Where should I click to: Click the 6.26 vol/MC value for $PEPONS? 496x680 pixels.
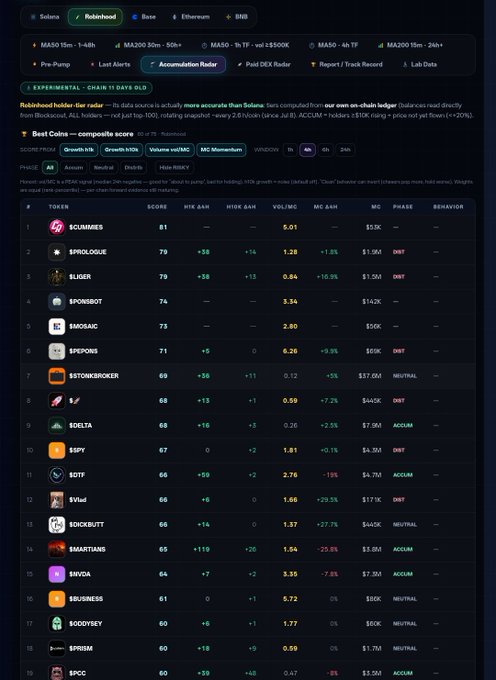290,351
